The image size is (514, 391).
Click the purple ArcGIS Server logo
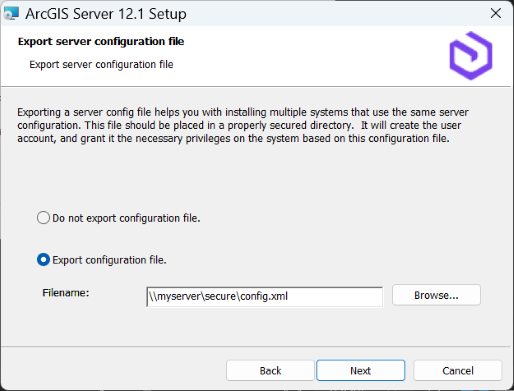pos(471,56)
